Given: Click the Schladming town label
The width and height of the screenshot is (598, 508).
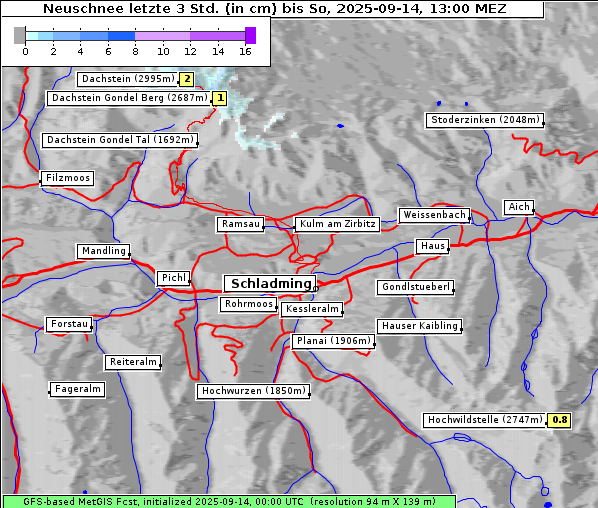Looking at the screenshot, I should coord(270,284).
